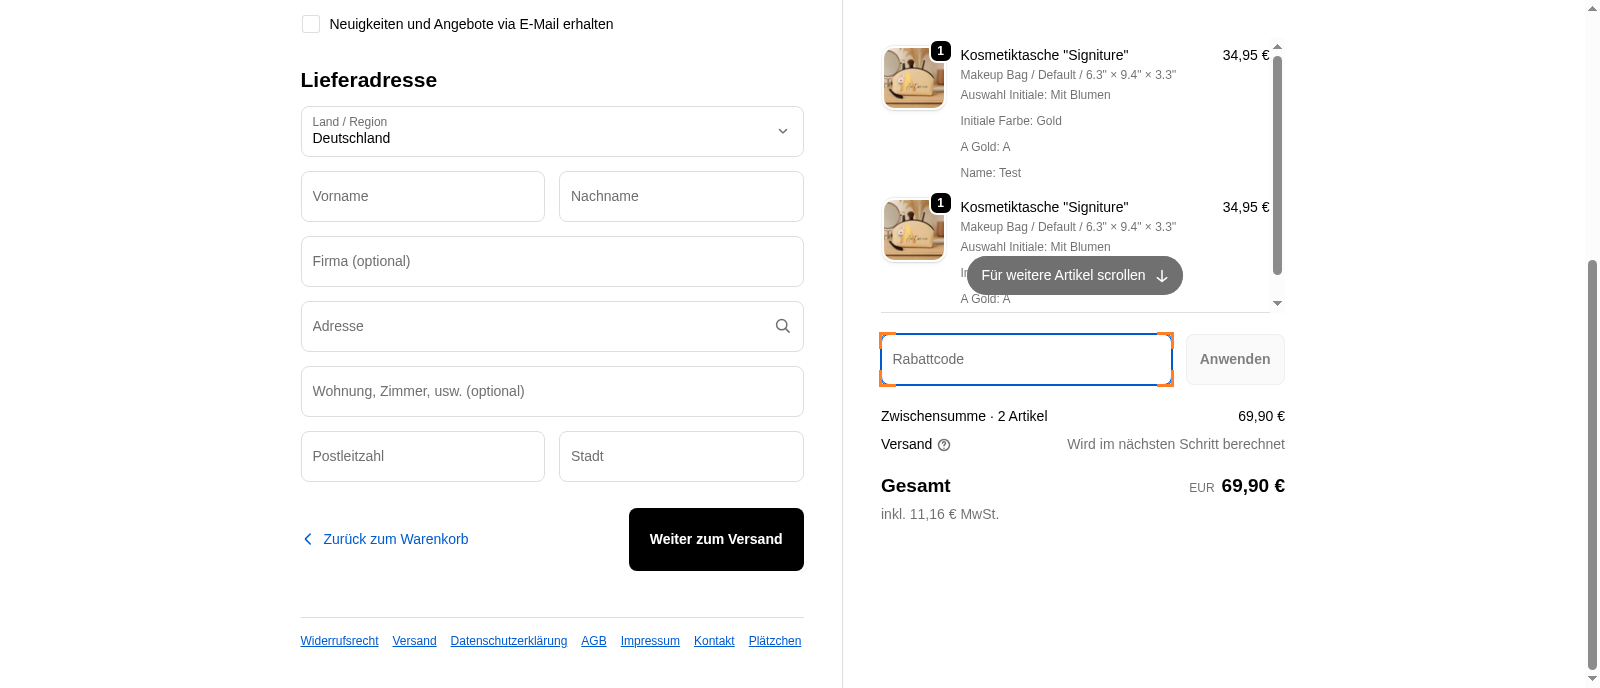Click into the Vorname field

423,196
